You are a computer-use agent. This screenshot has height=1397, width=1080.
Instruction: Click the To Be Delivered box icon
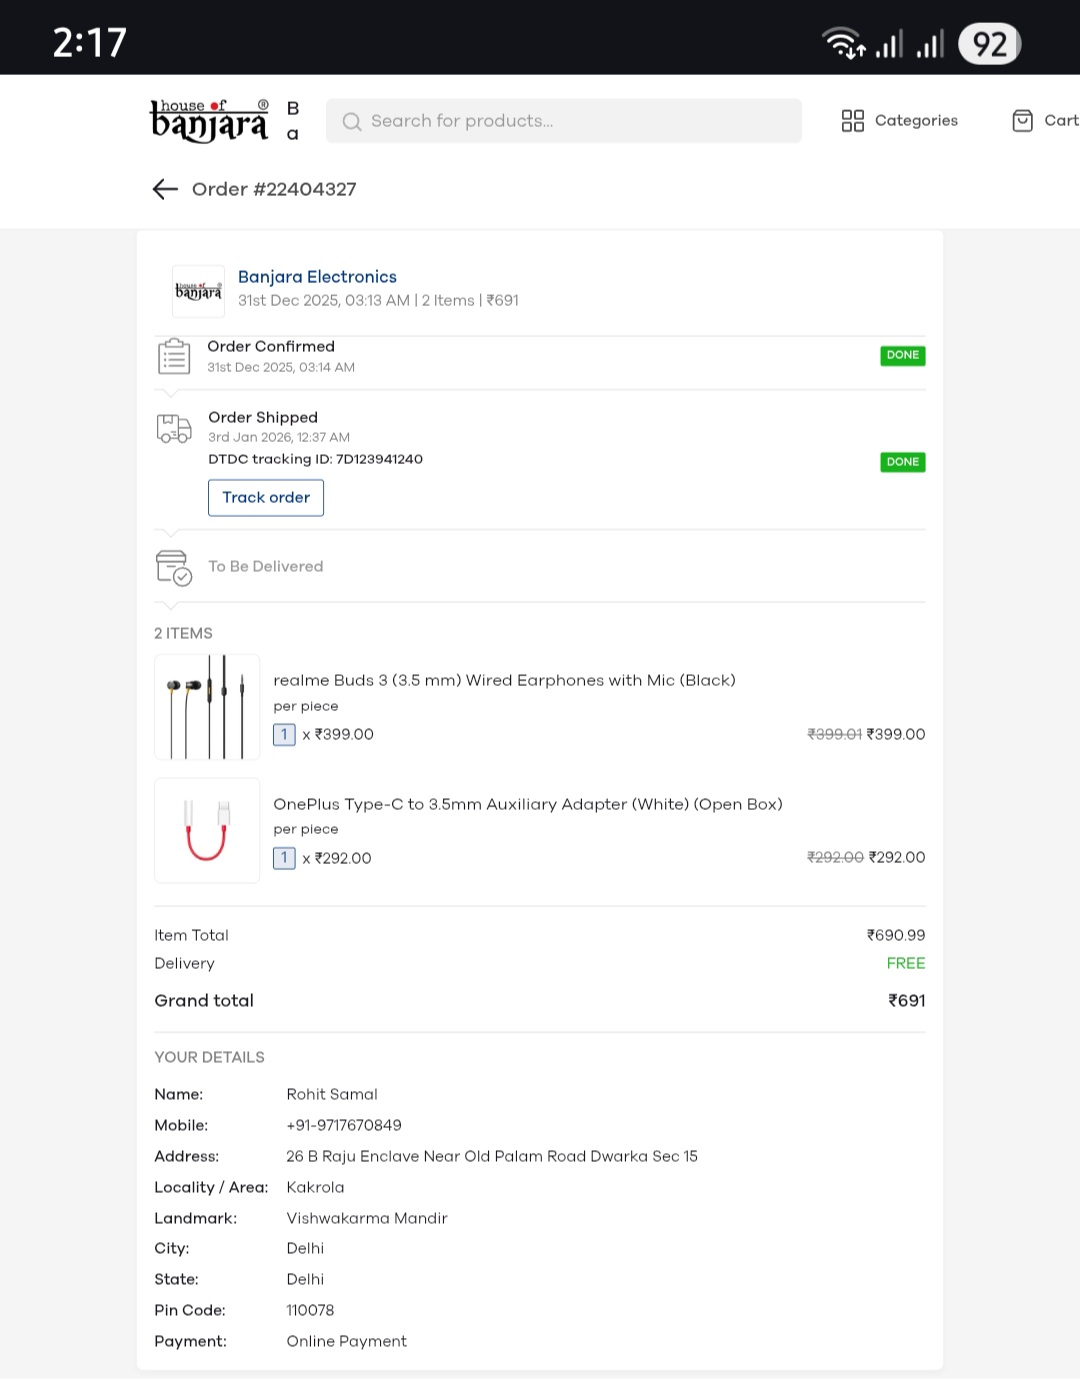[x=174, y=567]
